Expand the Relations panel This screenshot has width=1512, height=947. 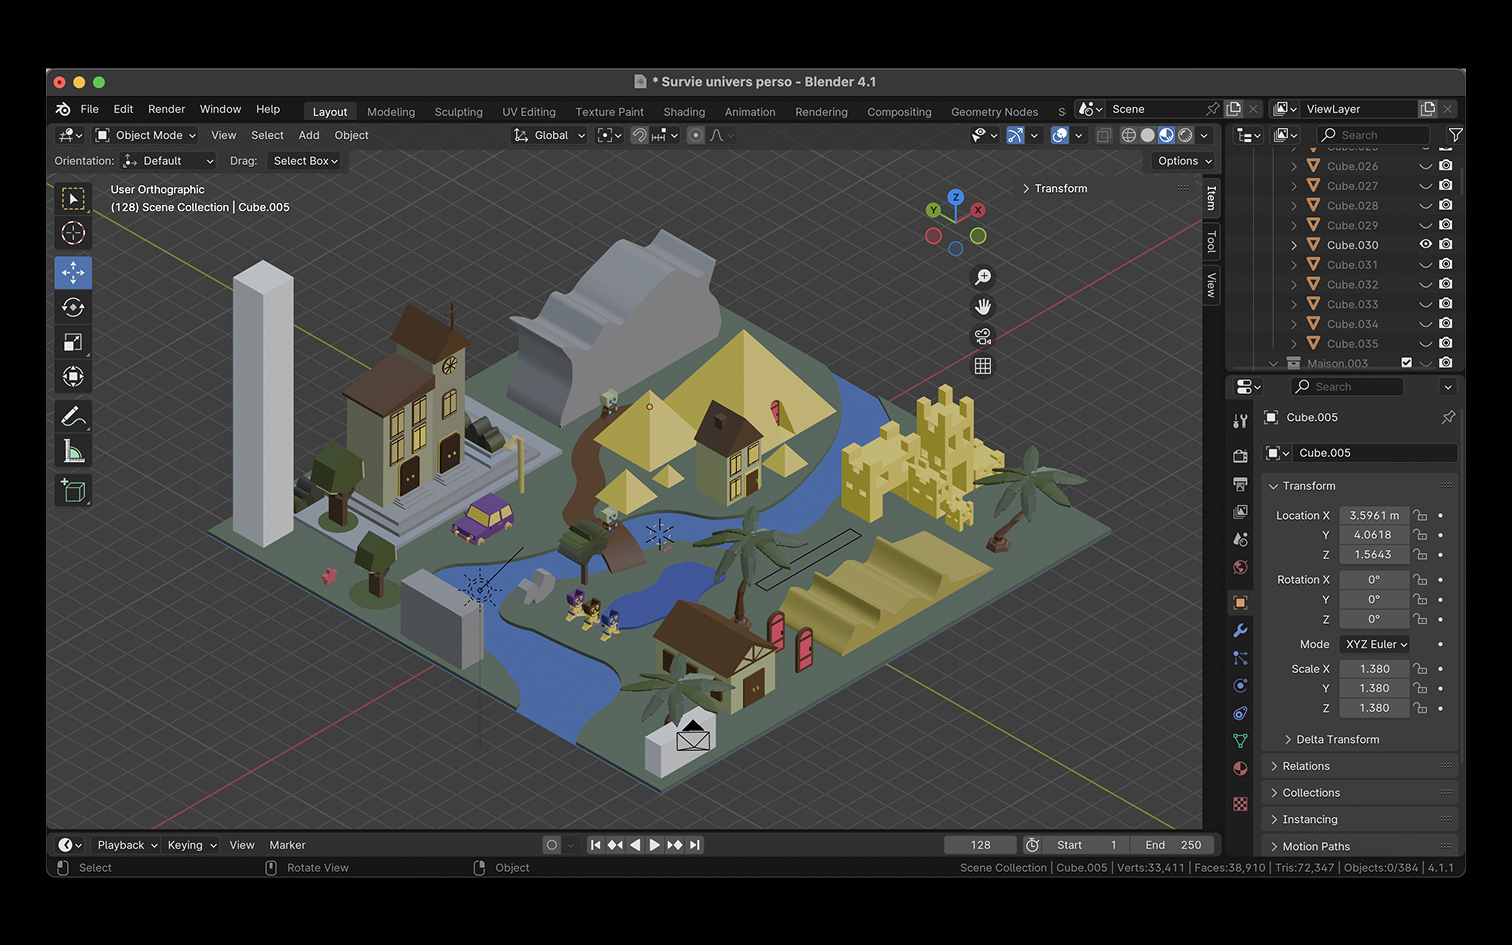coord(1306,766)
